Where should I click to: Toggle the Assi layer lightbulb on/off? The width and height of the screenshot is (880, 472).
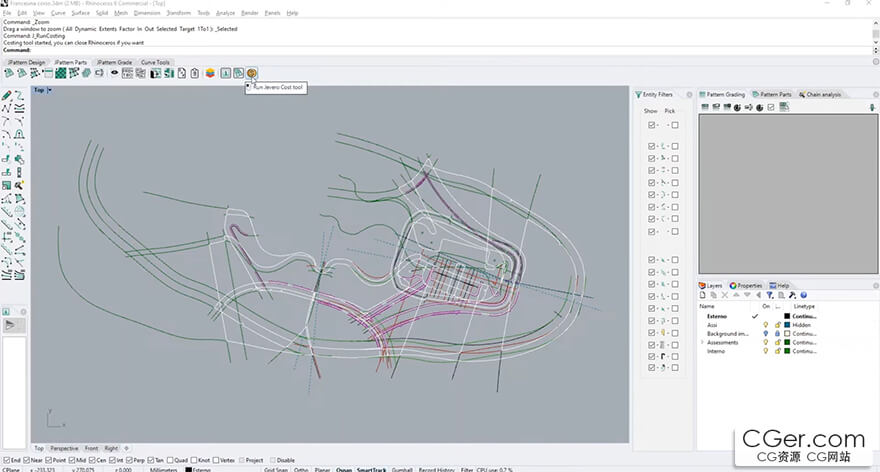point(766,325)
